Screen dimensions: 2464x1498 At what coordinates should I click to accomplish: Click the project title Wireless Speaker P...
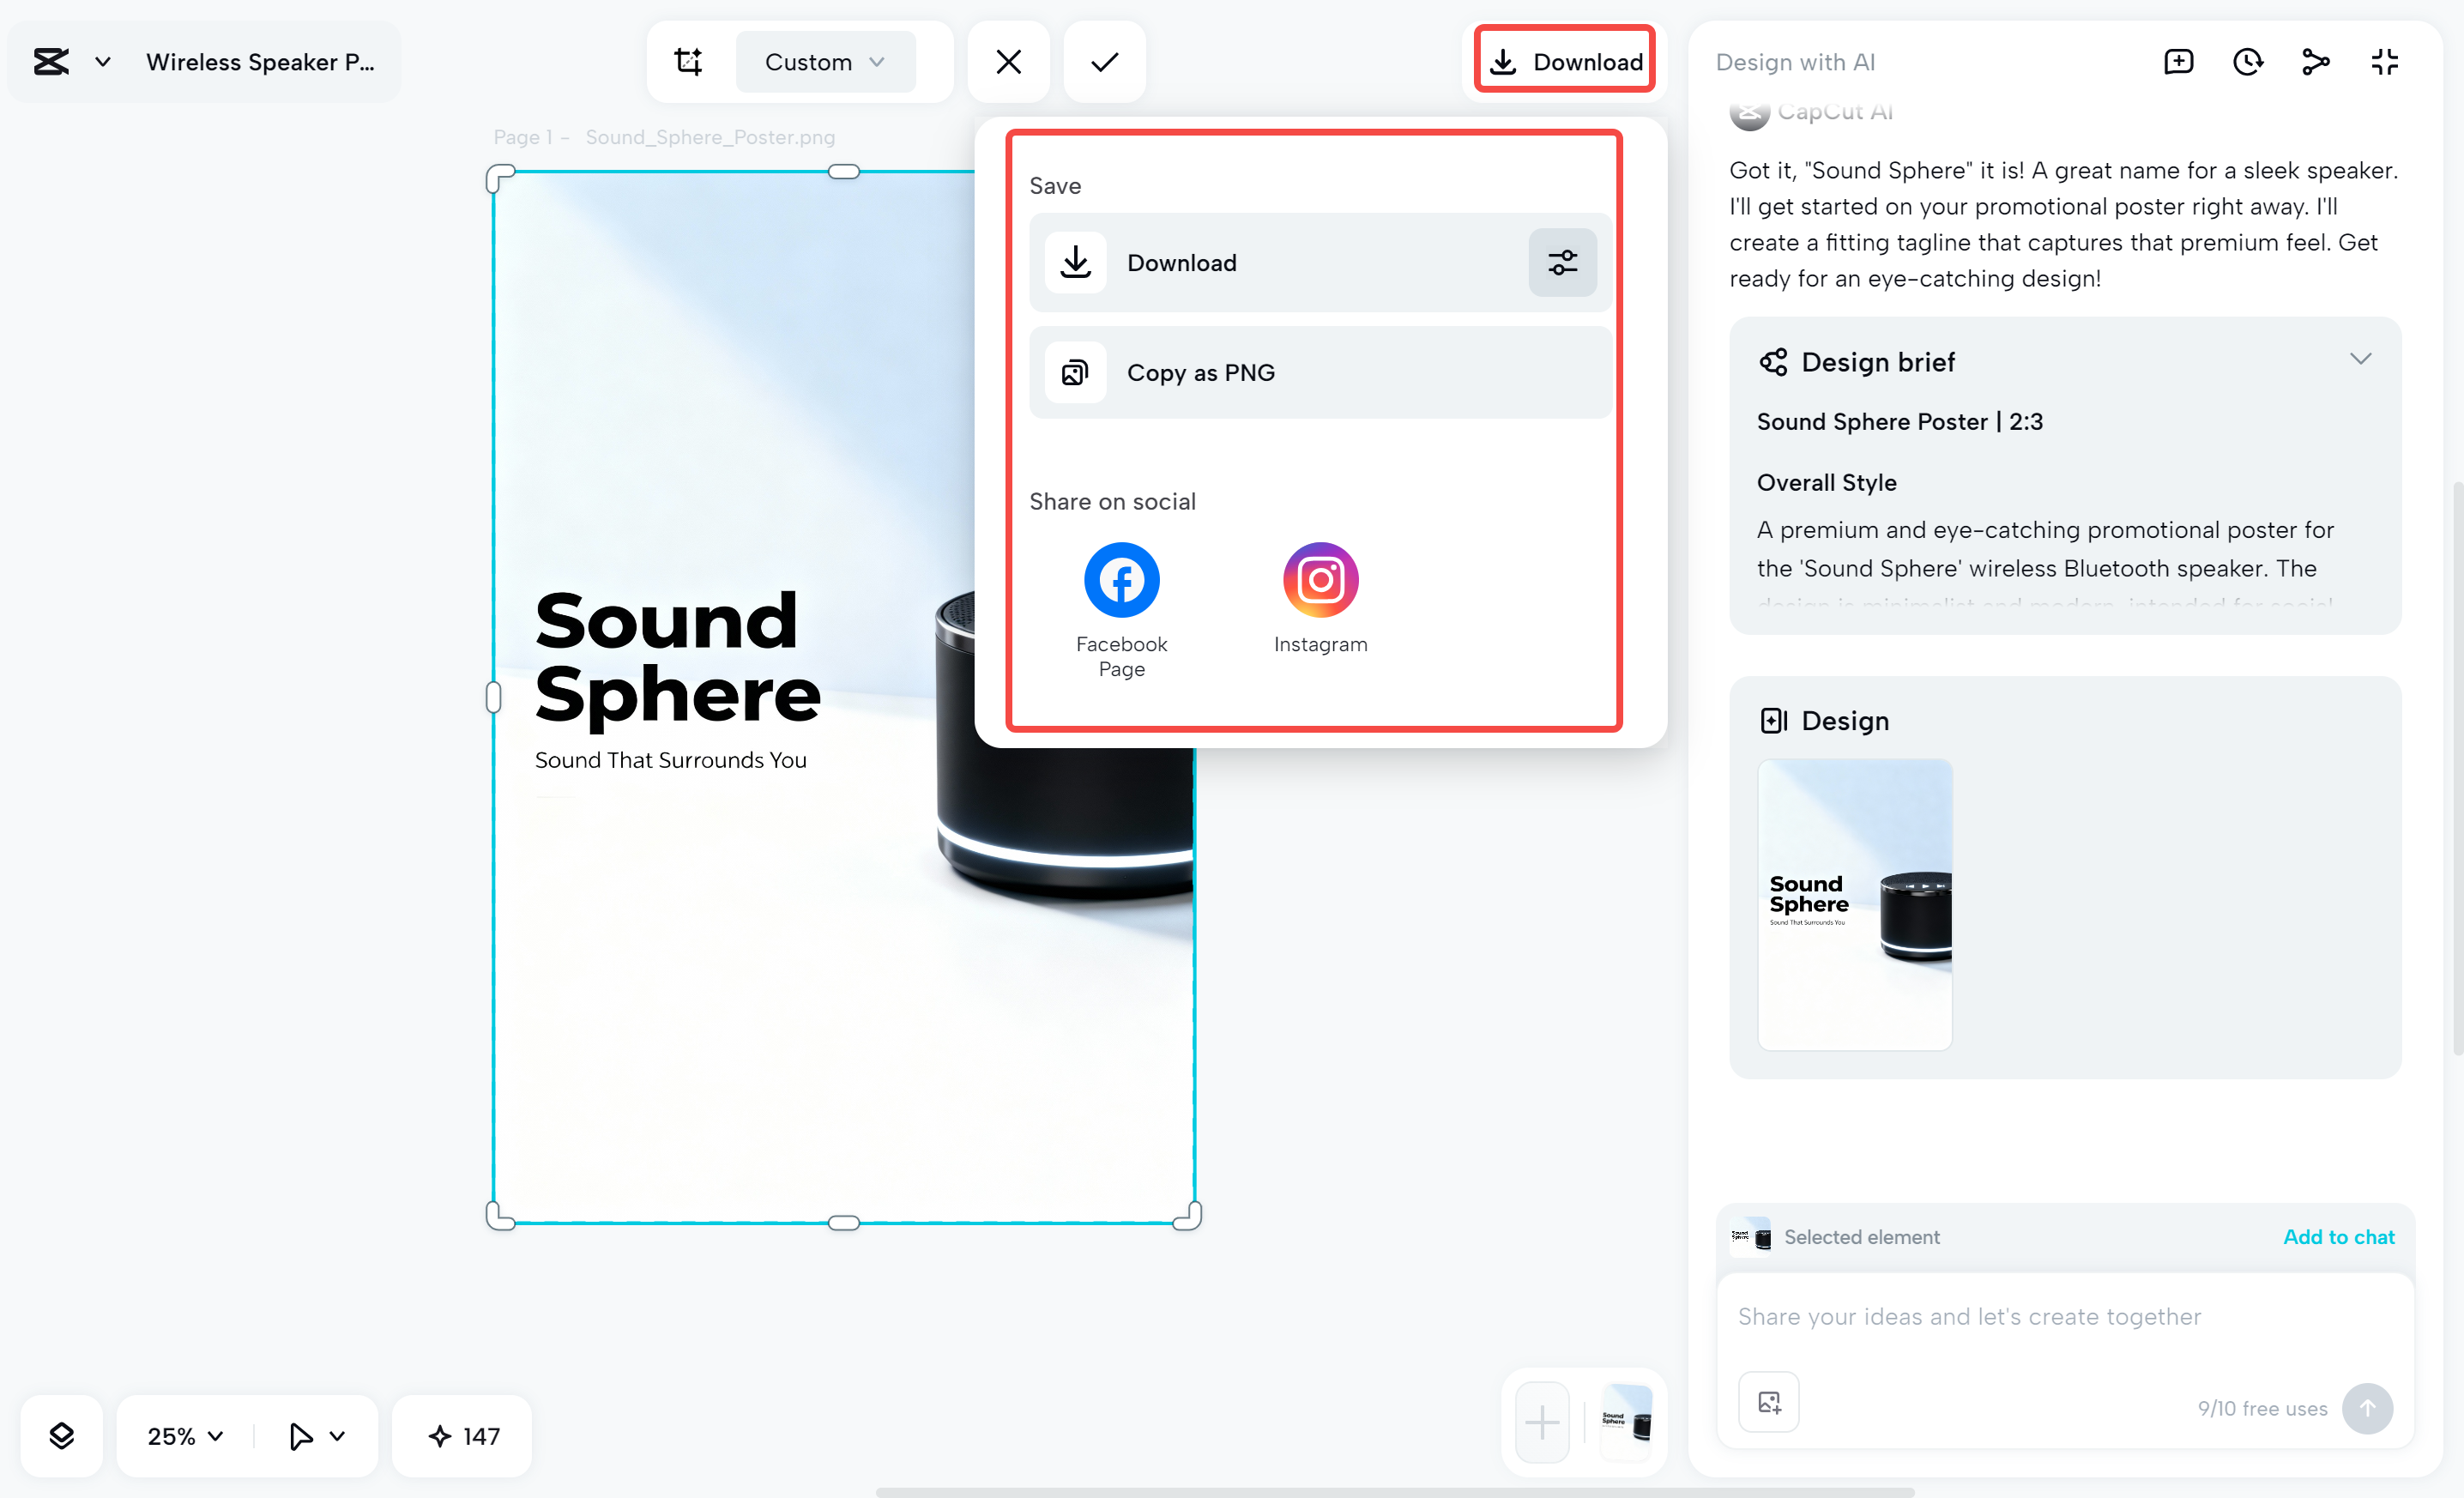tap(261, 62)
